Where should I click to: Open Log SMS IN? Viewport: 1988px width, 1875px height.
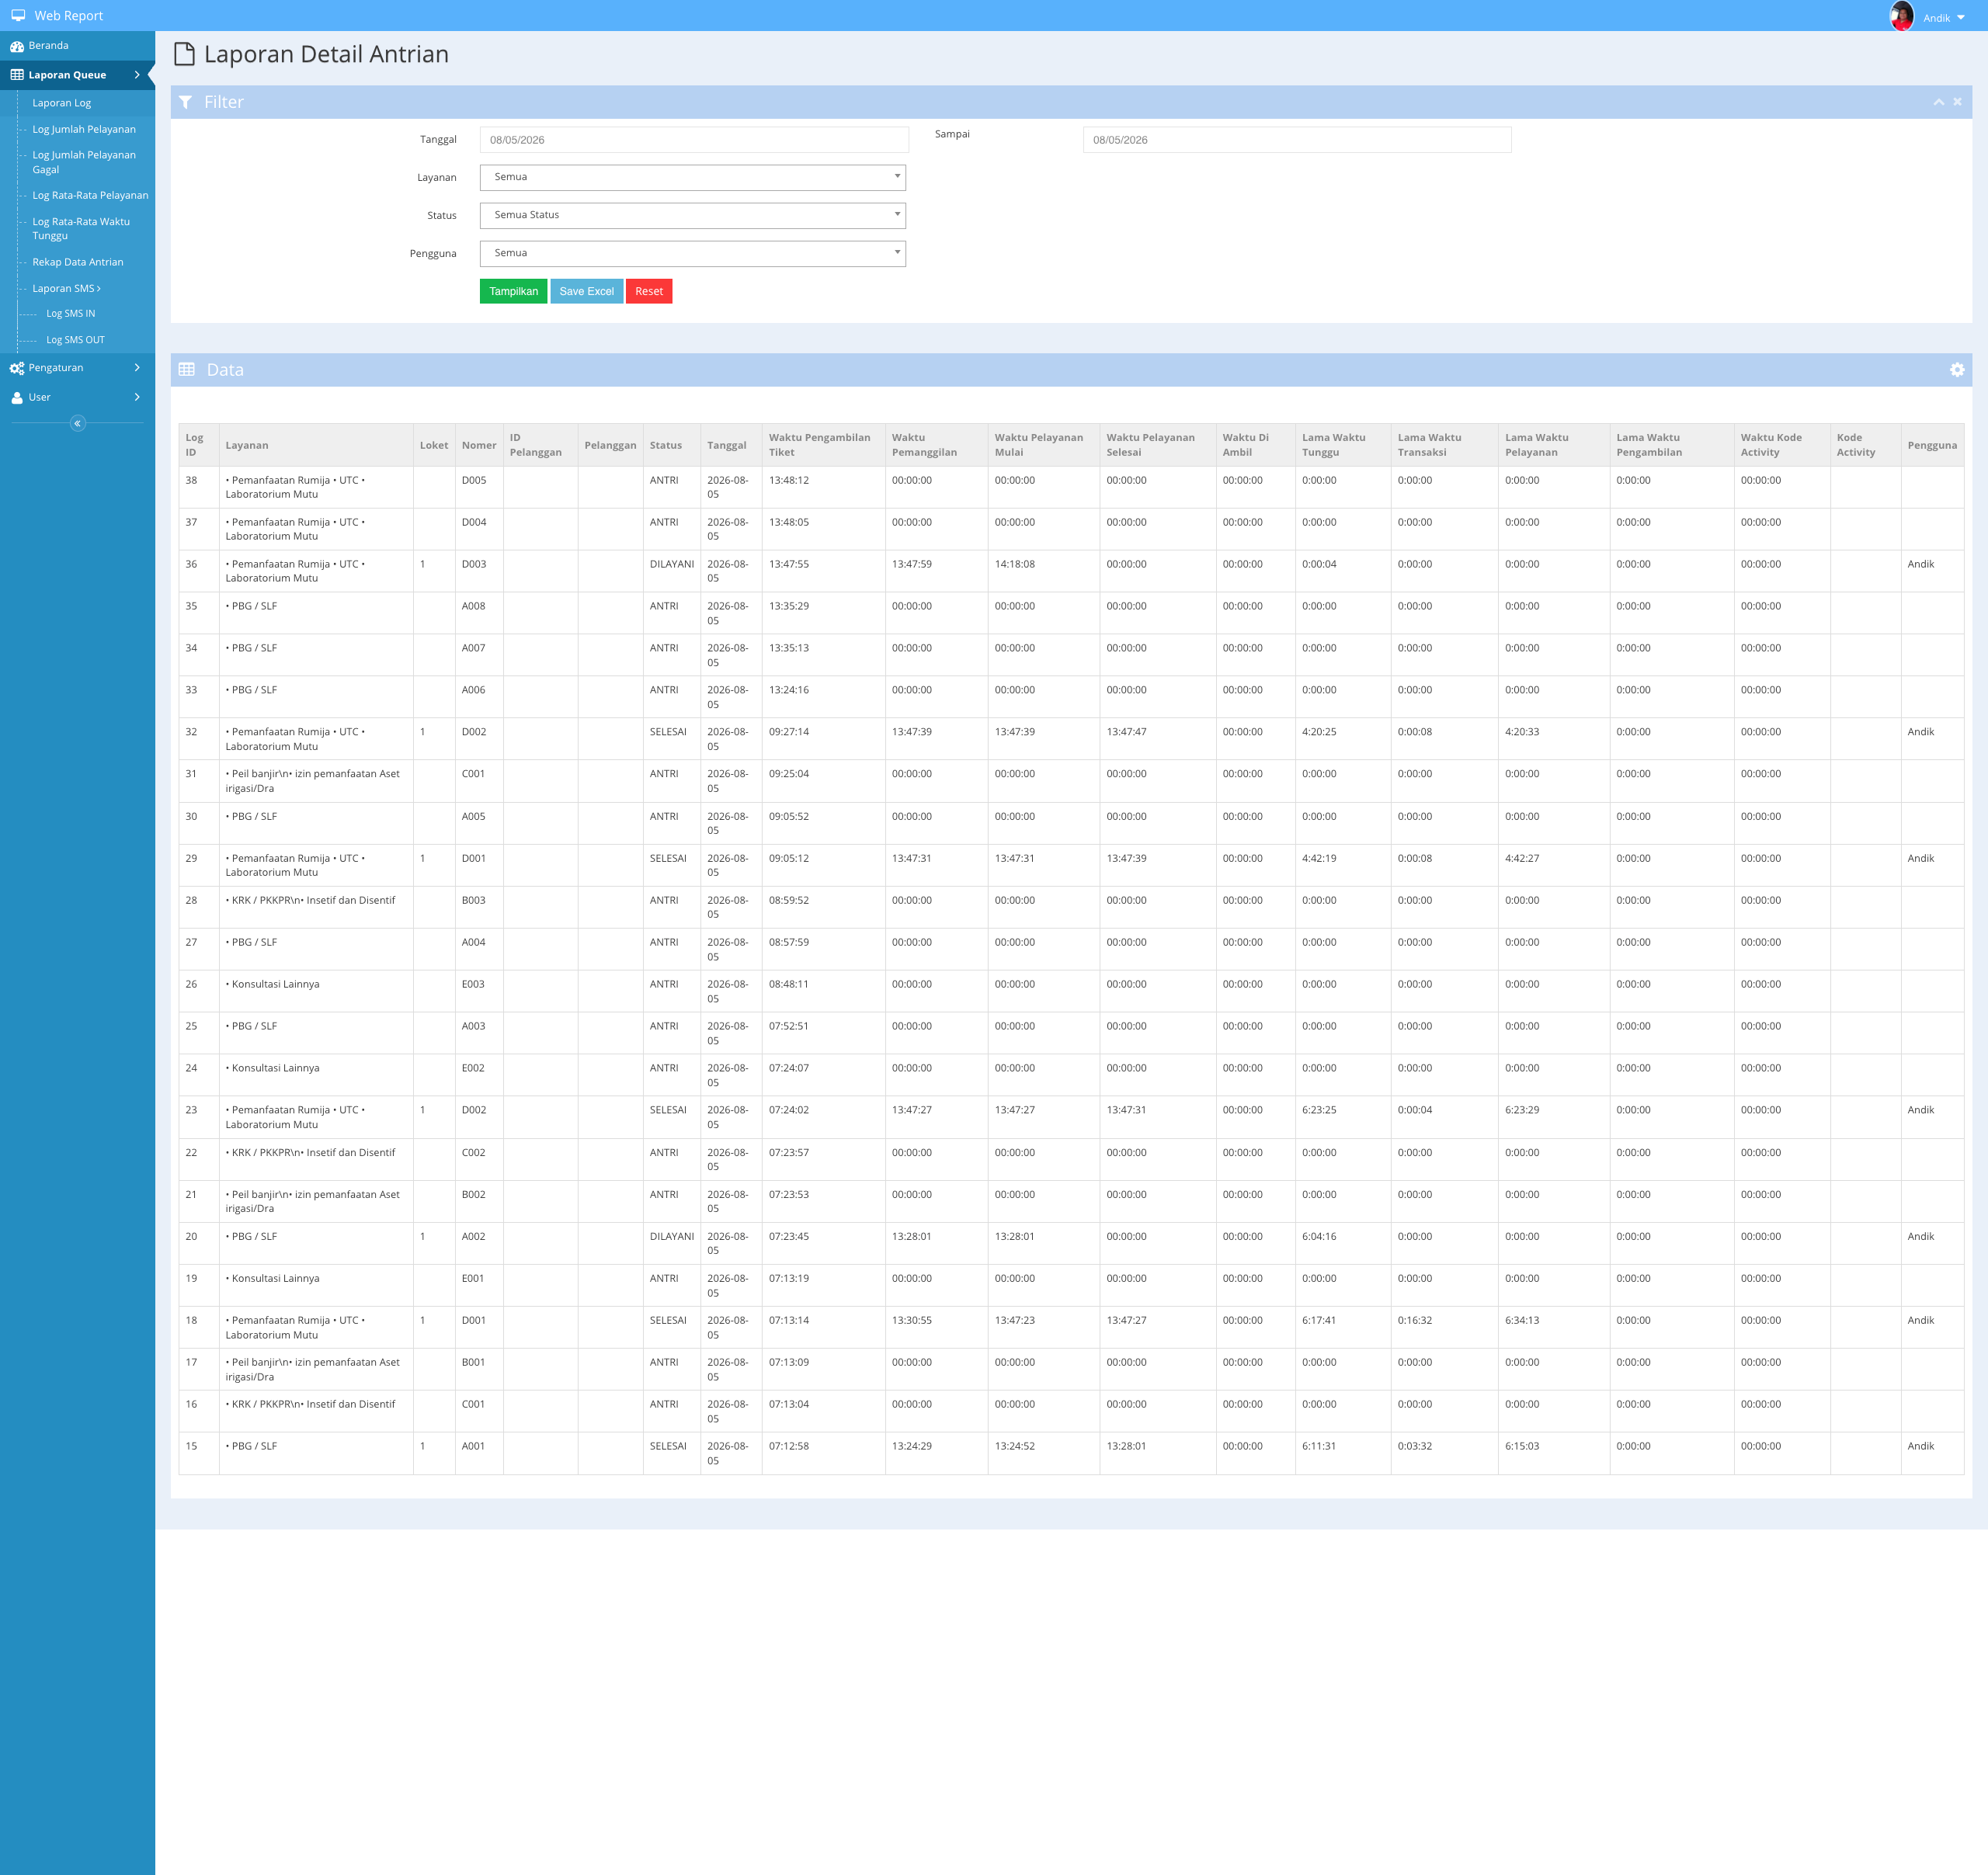pos(71,313)
